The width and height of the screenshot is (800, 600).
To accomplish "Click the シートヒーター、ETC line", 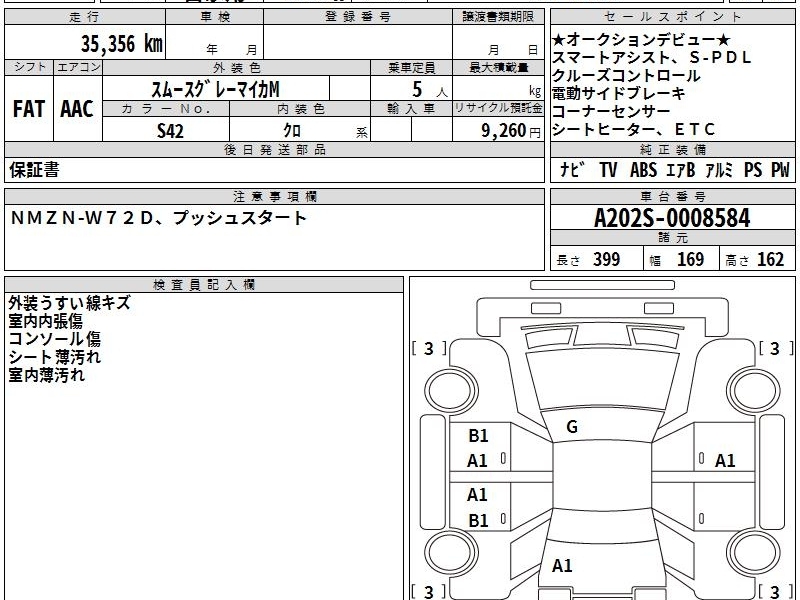I will (x=634, y=130).
